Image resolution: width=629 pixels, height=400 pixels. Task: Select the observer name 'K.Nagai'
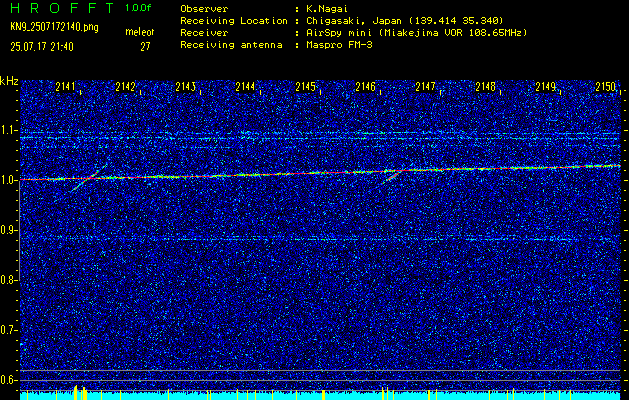click(x=327, y=8)
